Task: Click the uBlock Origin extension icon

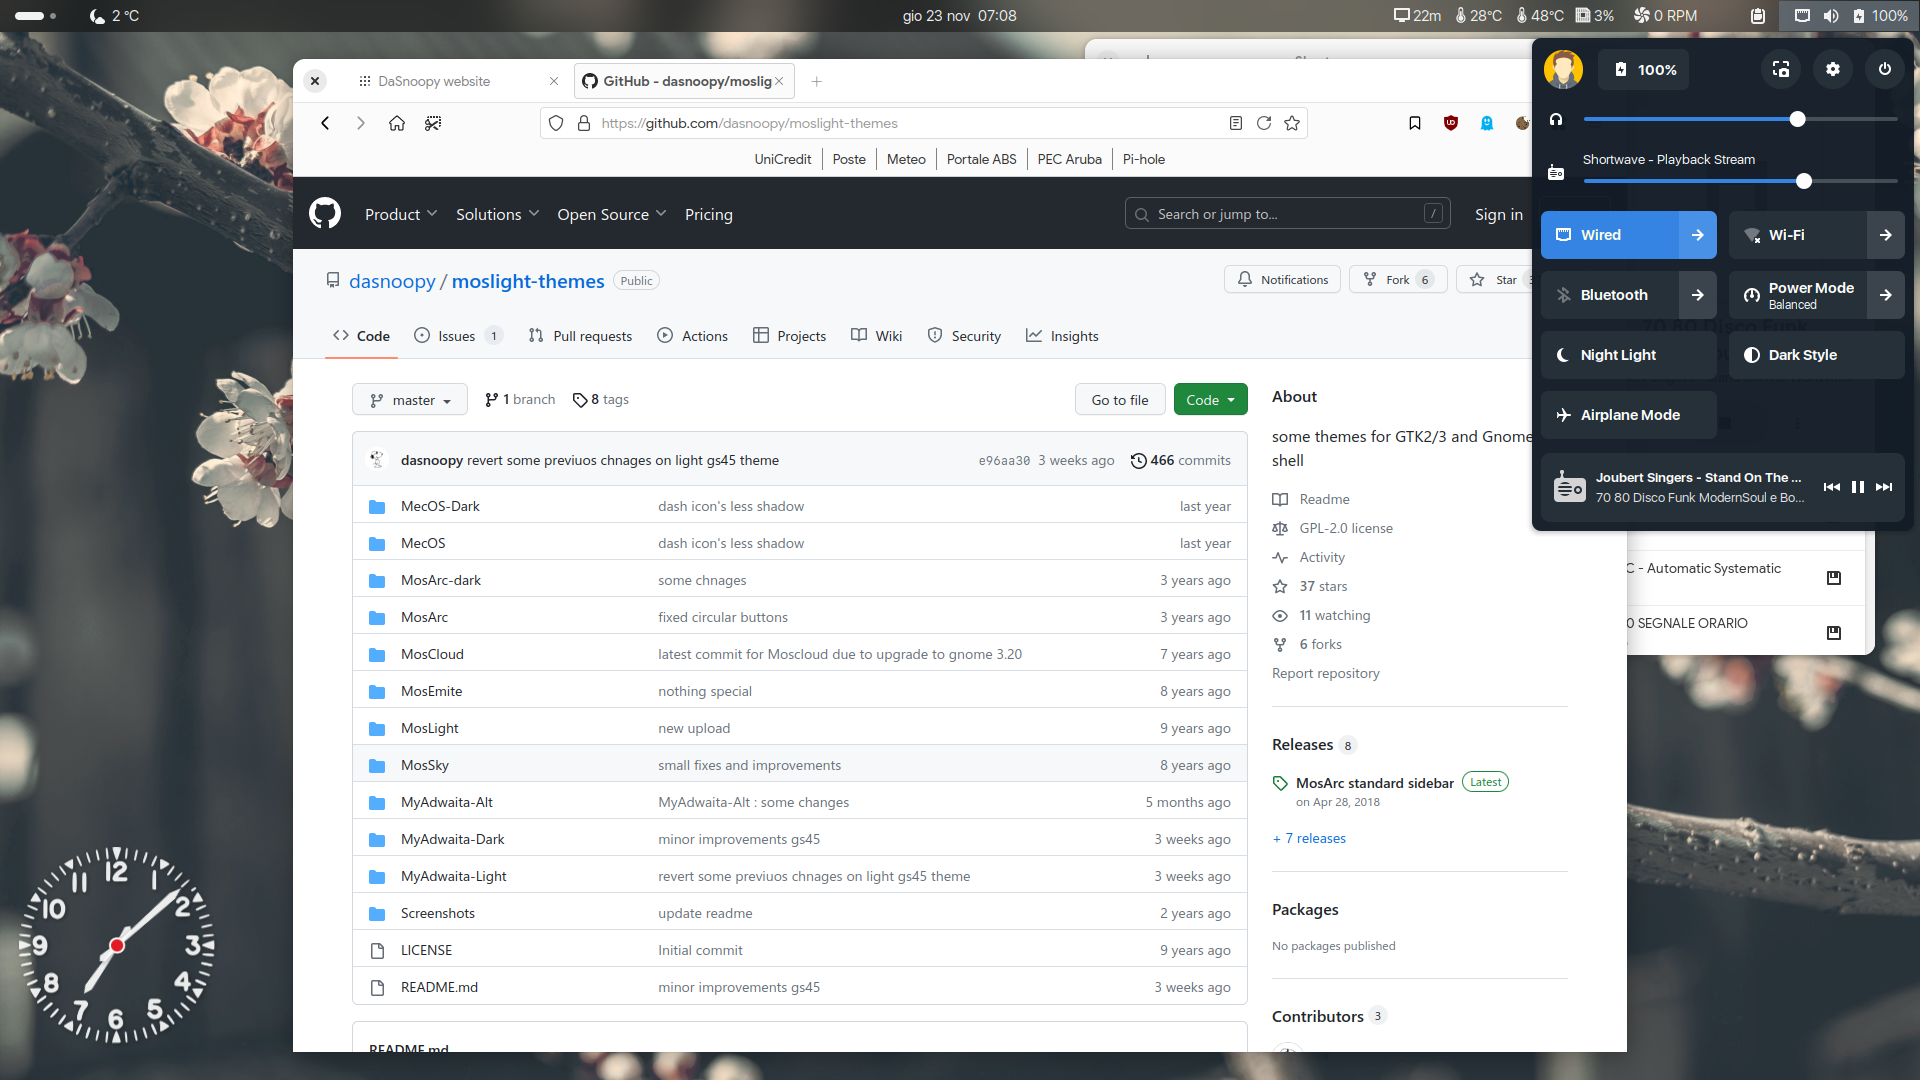Action: pyautogui.click(x=1451, y=123)
